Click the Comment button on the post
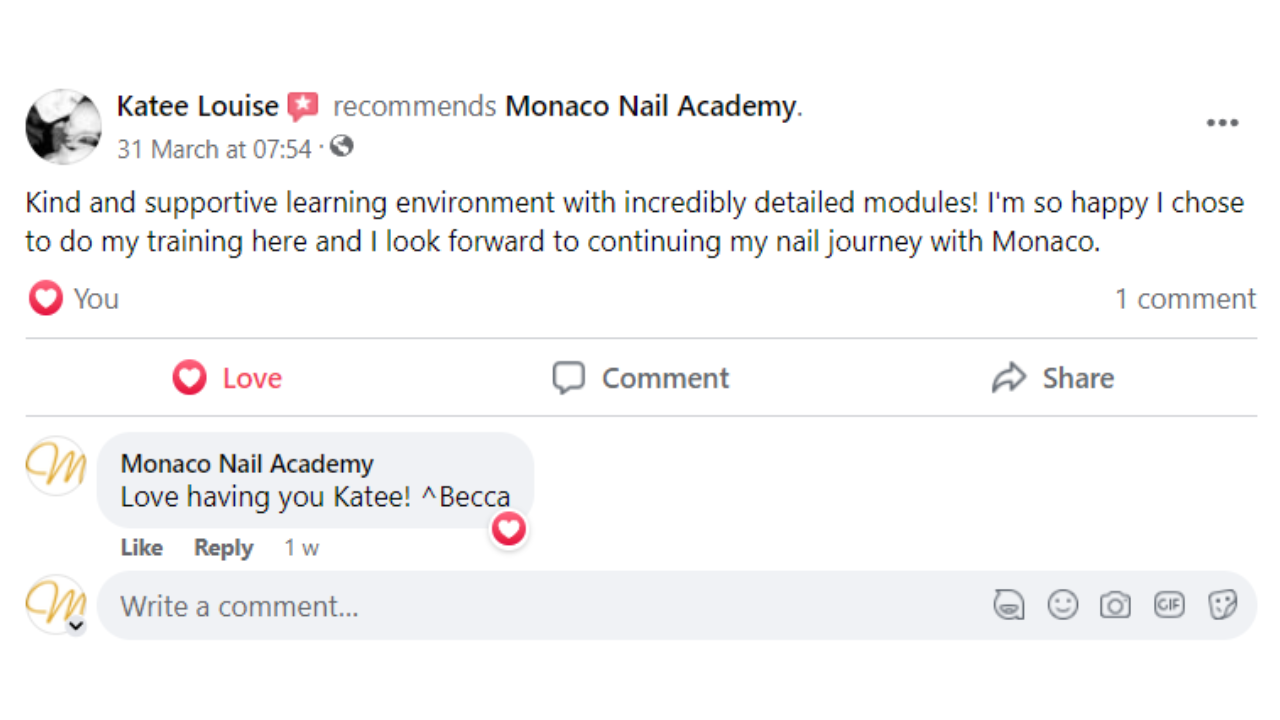The height and width of the screenshot is (720, 1280). point(641,378)
